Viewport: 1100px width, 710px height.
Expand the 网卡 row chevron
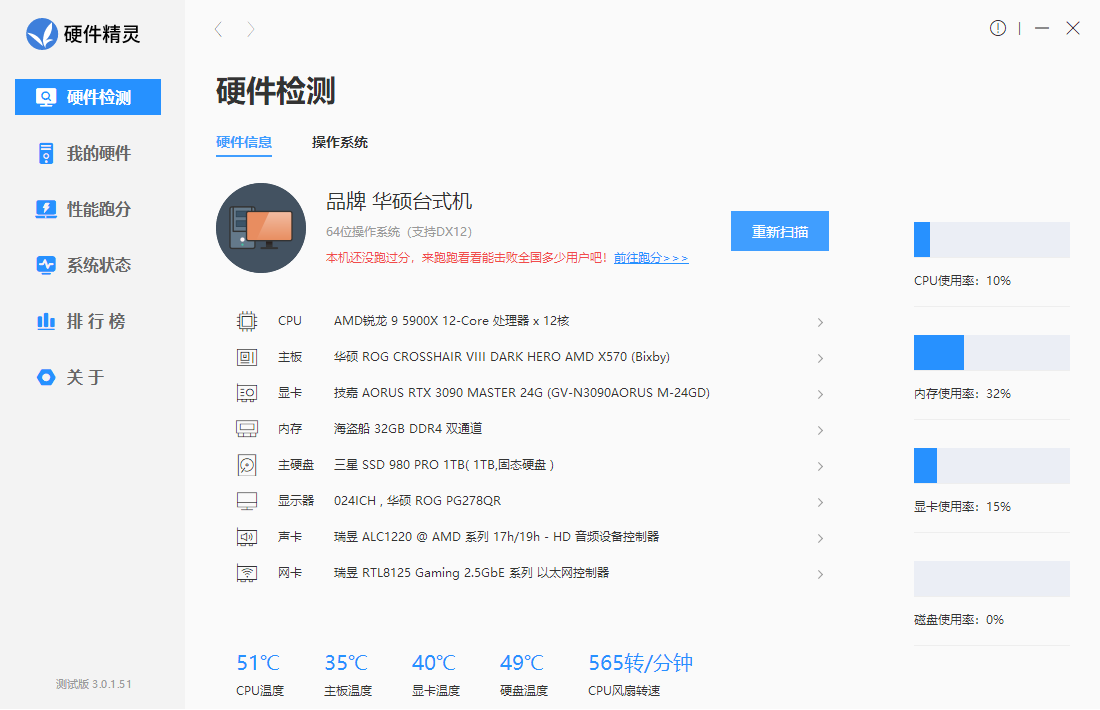point(820,574)
